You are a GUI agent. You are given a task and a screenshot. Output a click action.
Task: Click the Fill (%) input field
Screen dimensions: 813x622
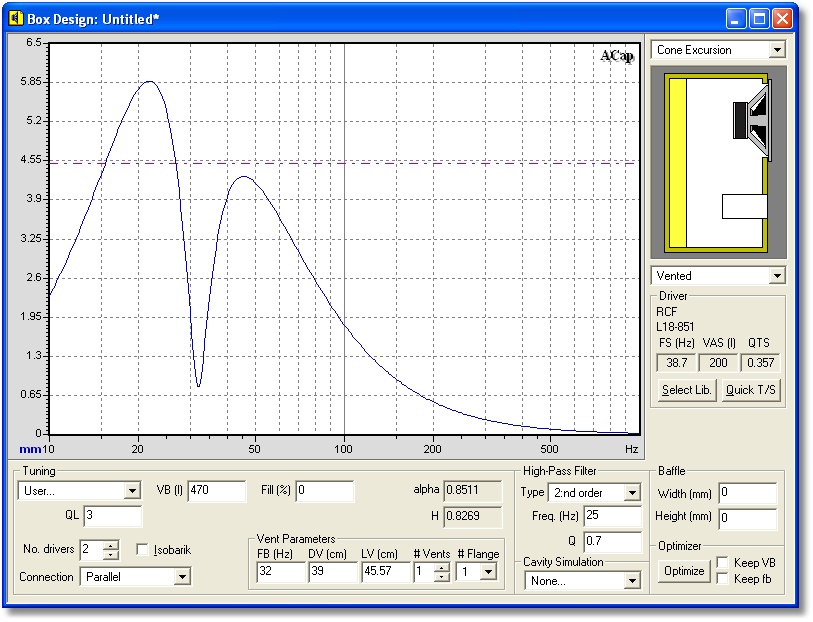325,490
